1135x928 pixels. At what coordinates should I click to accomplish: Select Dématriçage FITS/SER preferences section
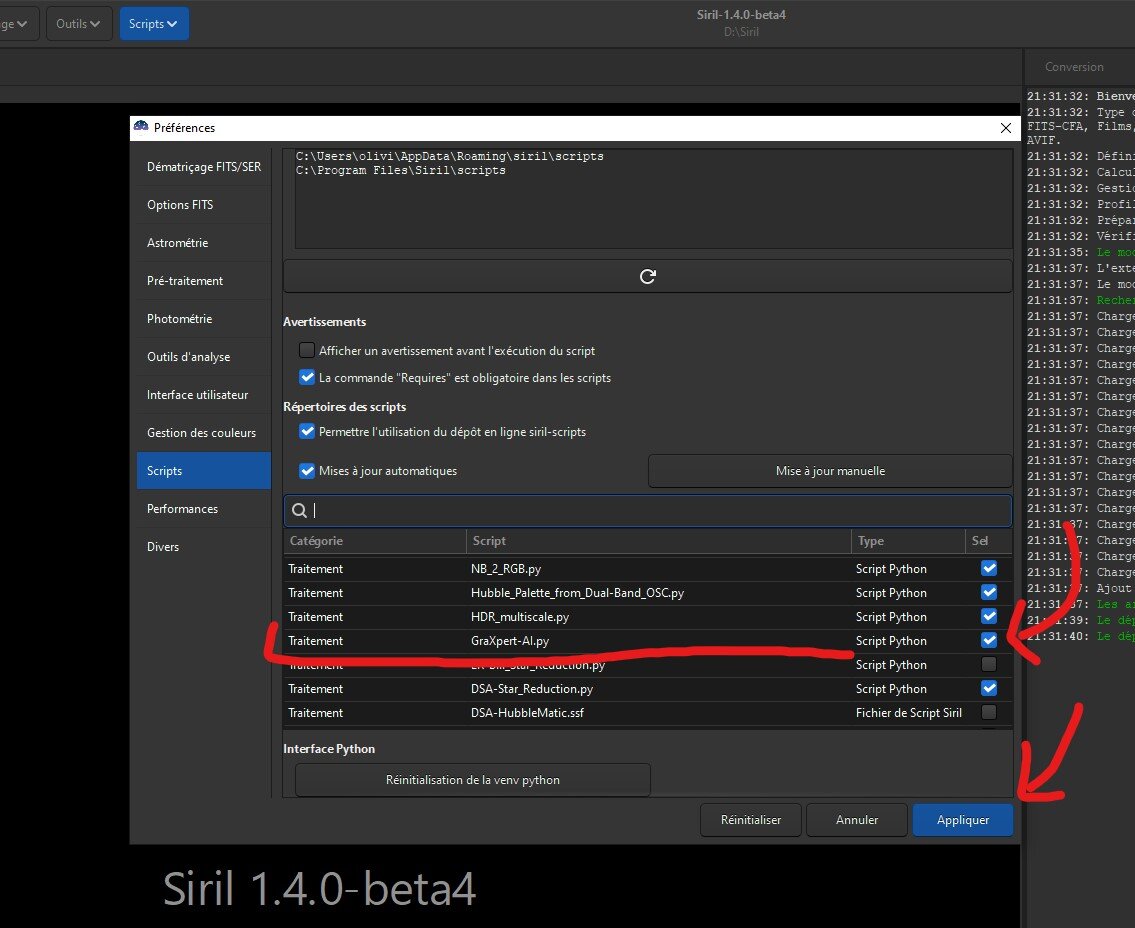tap(204, 166)
